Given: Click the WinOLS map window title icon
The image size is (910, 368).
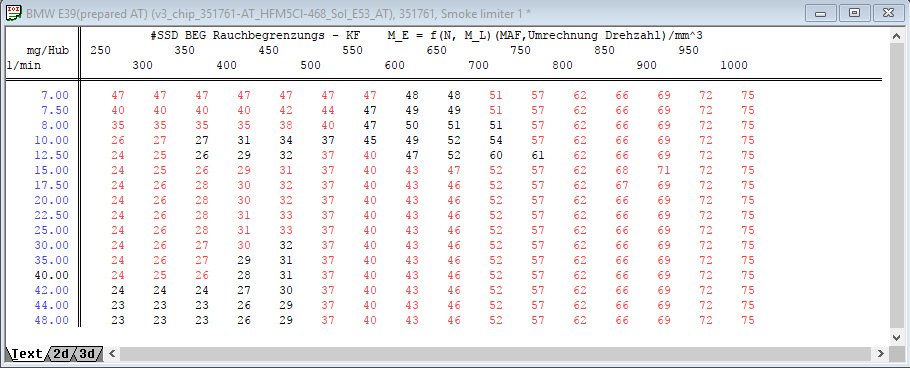Looking at the screenshot, I should 13,13.
